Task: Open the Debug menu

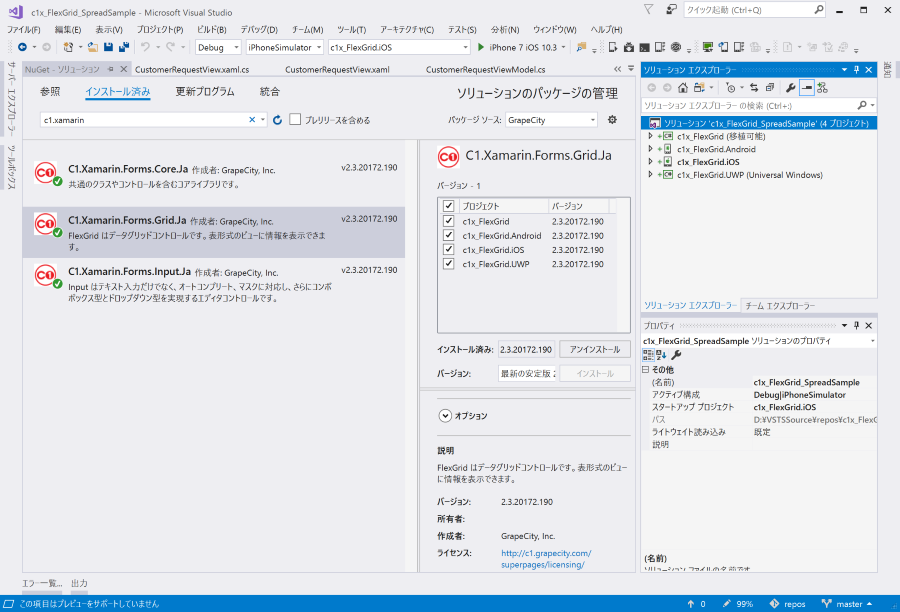Action: click(259, 29)
